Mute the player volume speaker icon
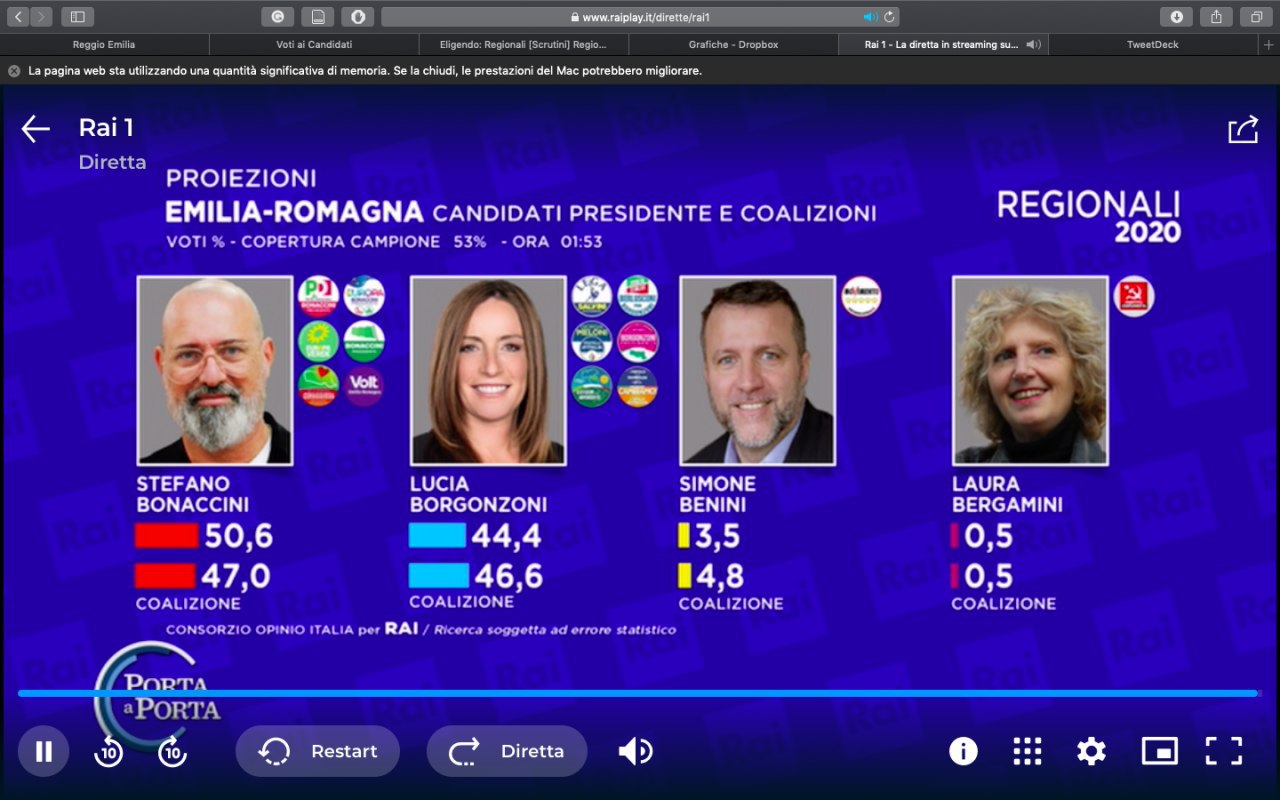1280x800 pixels. coord(635,751)
